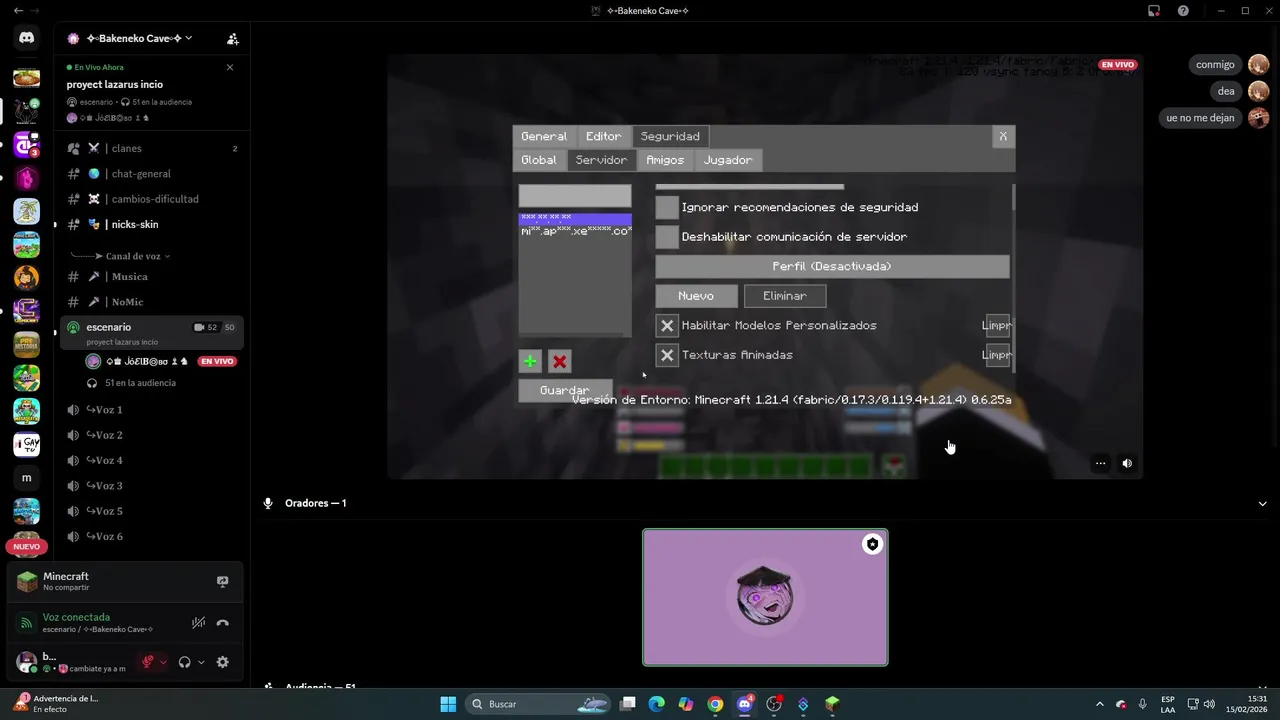The image size is (1280, 720).
Task: Join the Voz 6 voice channel
Action: [152, 536]
